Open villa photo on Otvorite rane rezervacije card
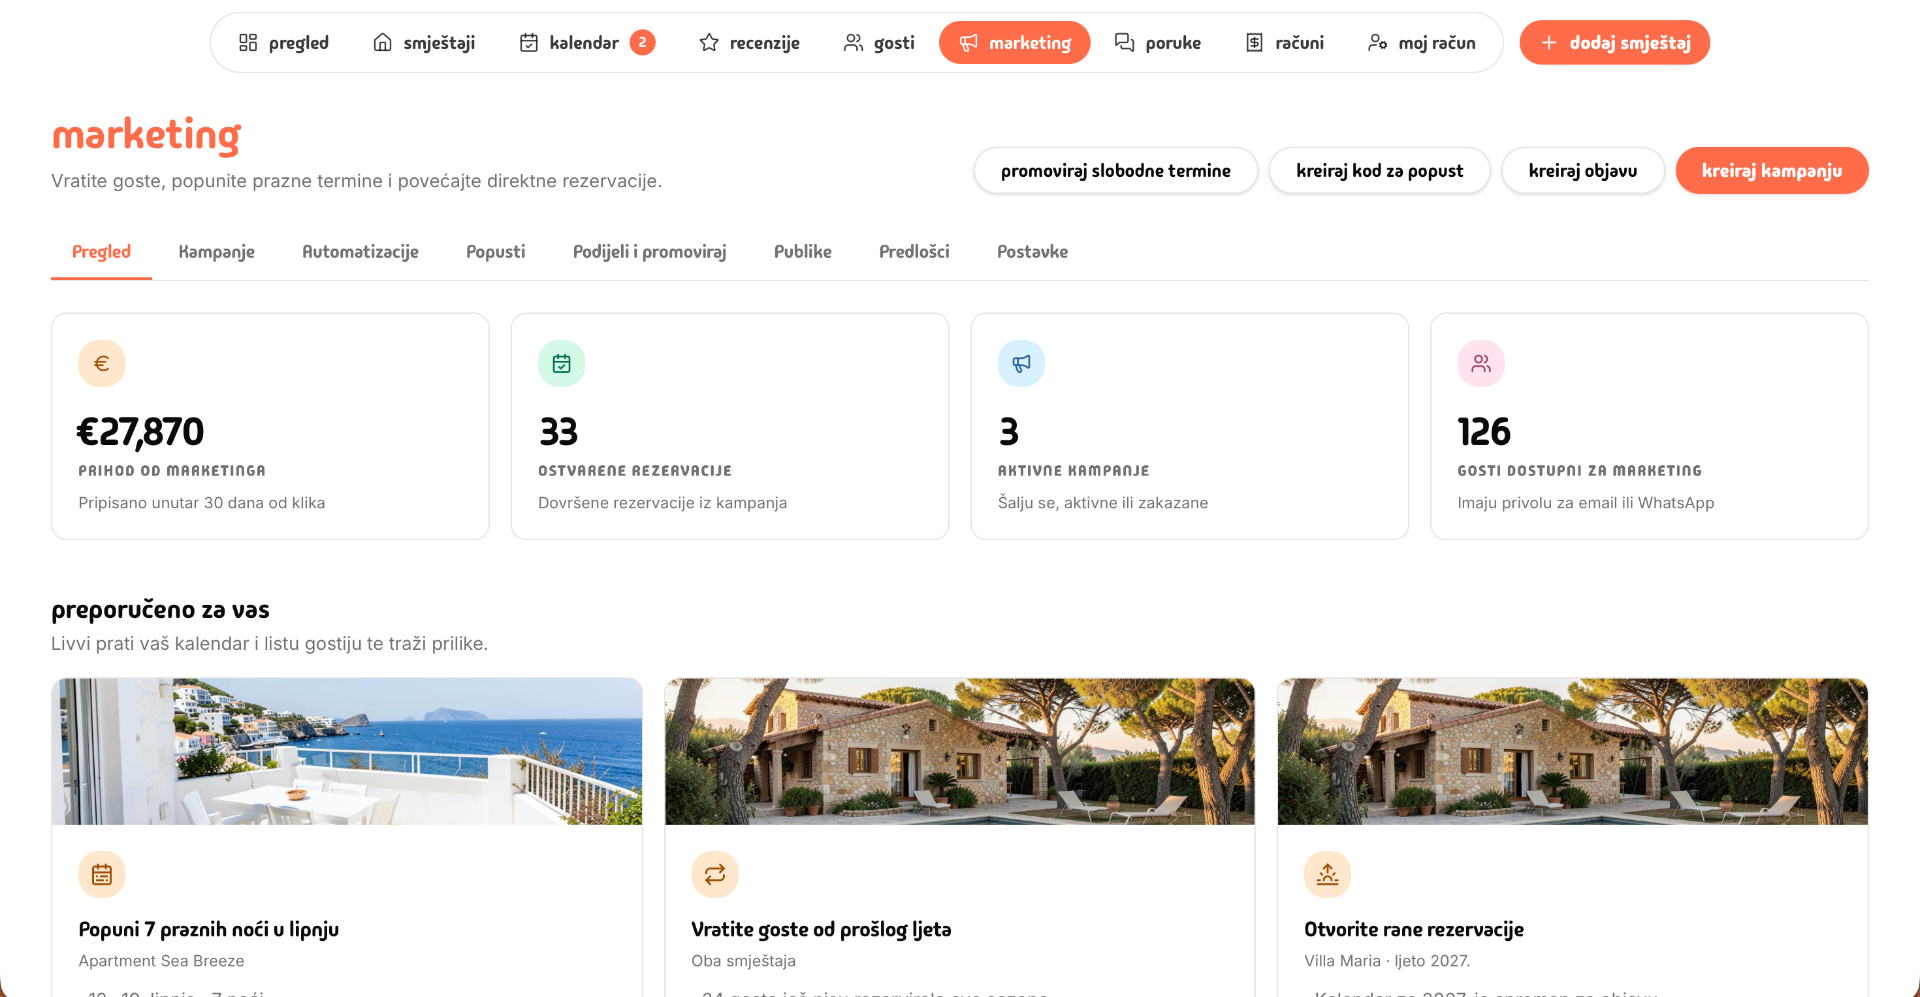 pos(1573,752)
